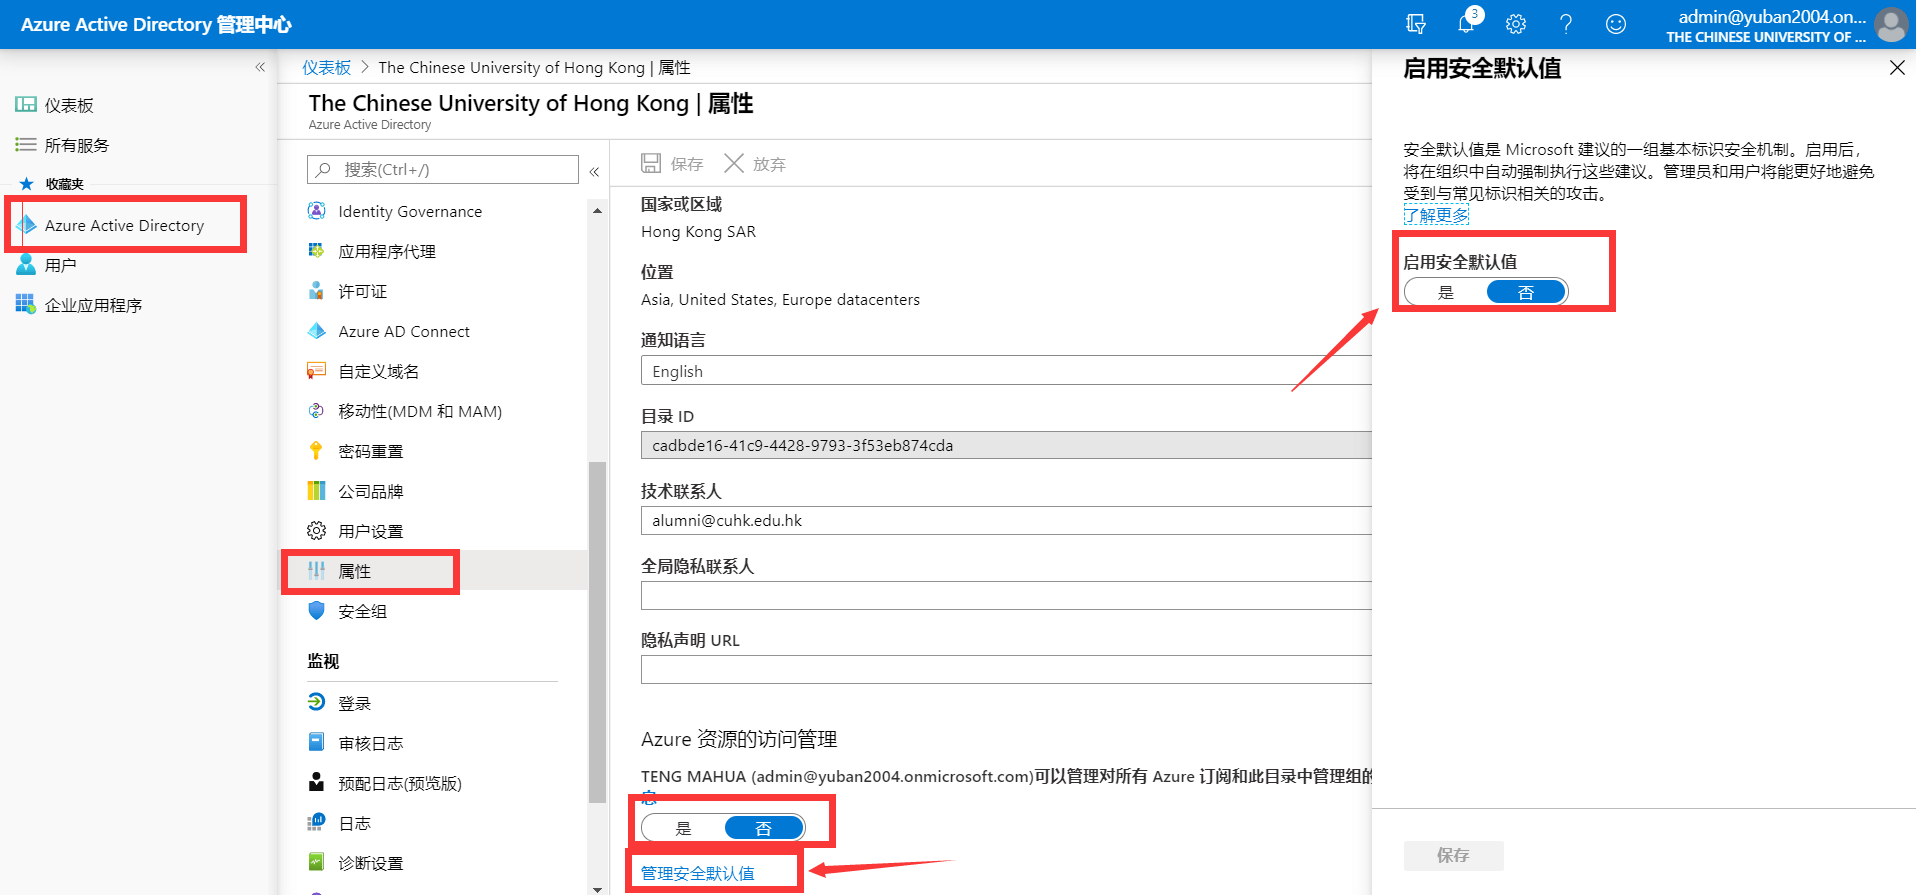1916x895 pixels.
Task: Set enable security defaults to 否
Action: [x=1526, y=292]
